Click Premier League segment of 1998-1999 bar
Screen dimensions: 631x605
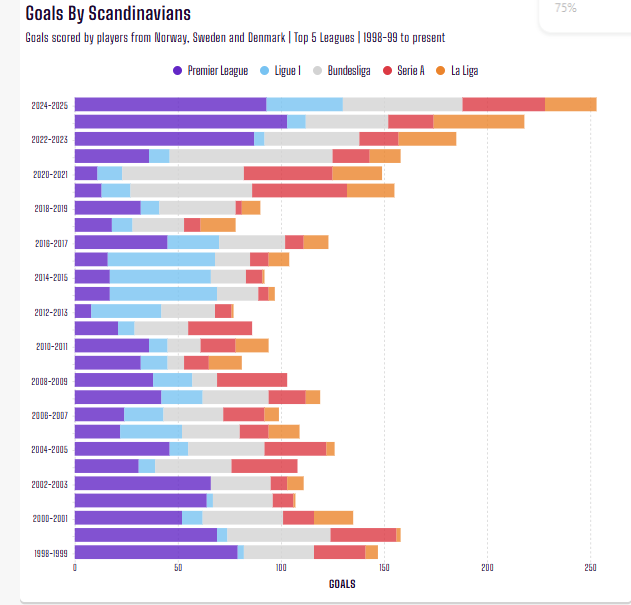155,552
